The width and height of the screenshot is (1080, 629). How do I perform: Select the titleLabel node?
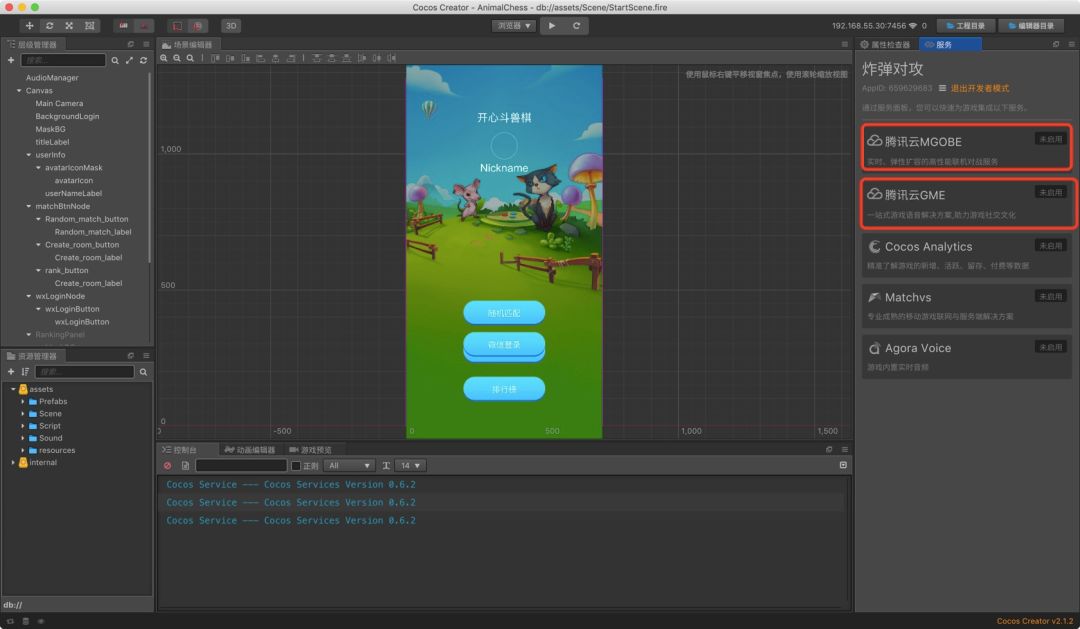[x=52, y=142]
